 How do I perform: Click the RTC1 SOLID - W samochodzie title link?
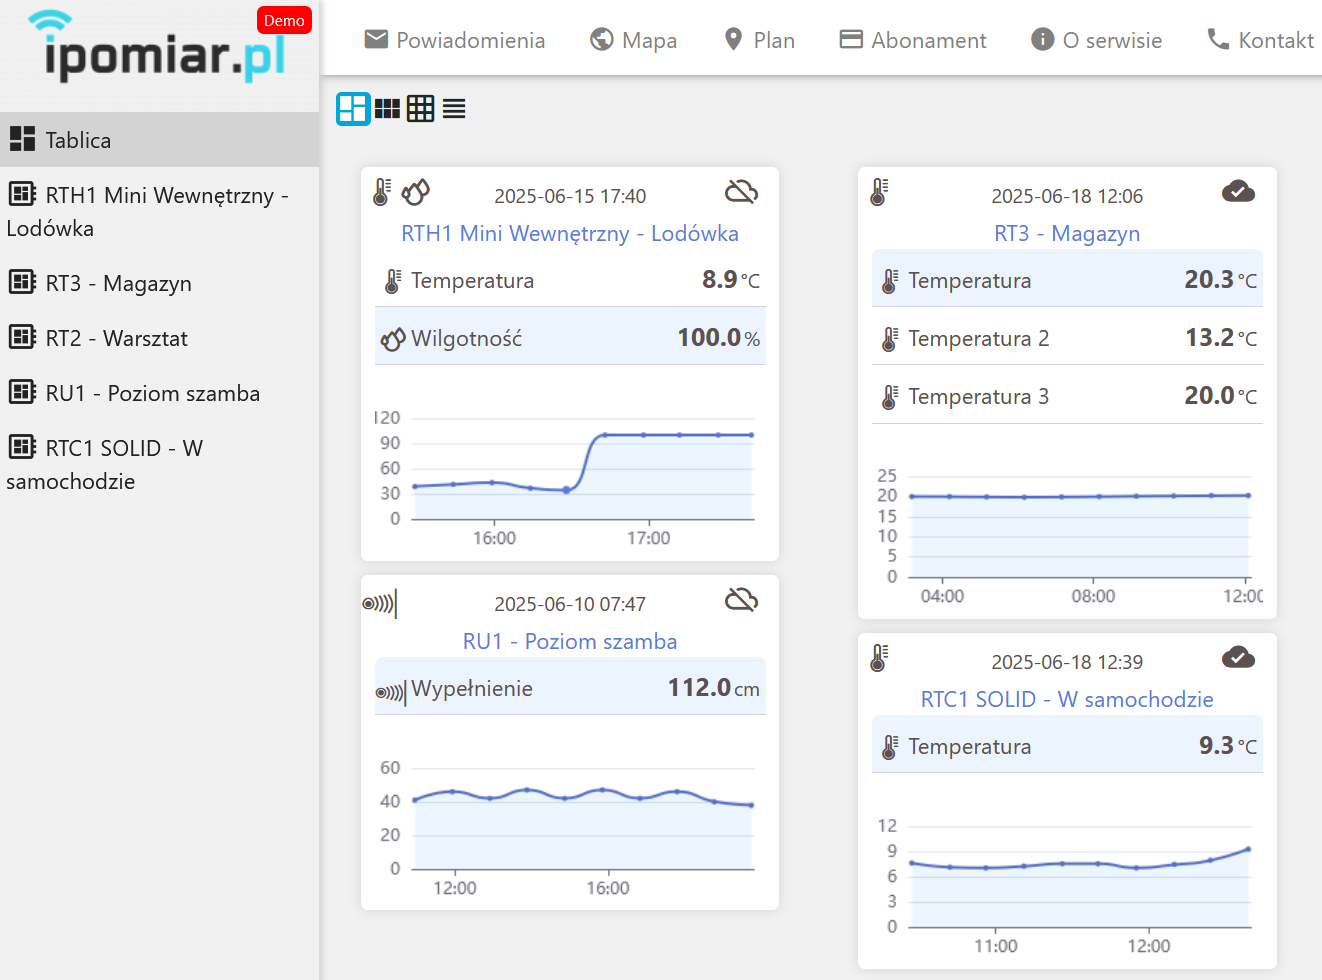pos(1066,700)
